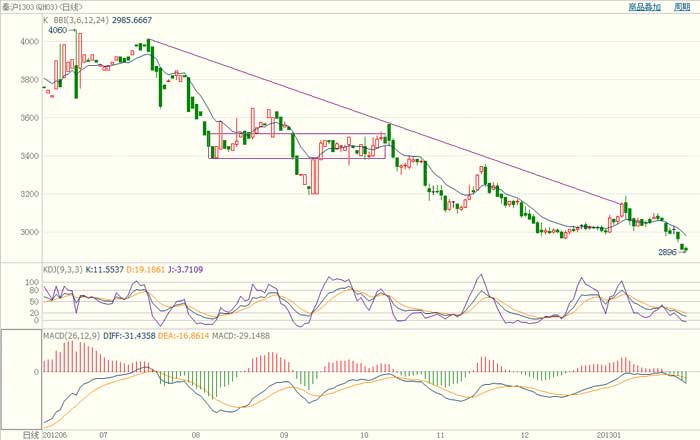
Task: Click the KDJ J:-3.7109 value
Action: click(x=185, y=270)
